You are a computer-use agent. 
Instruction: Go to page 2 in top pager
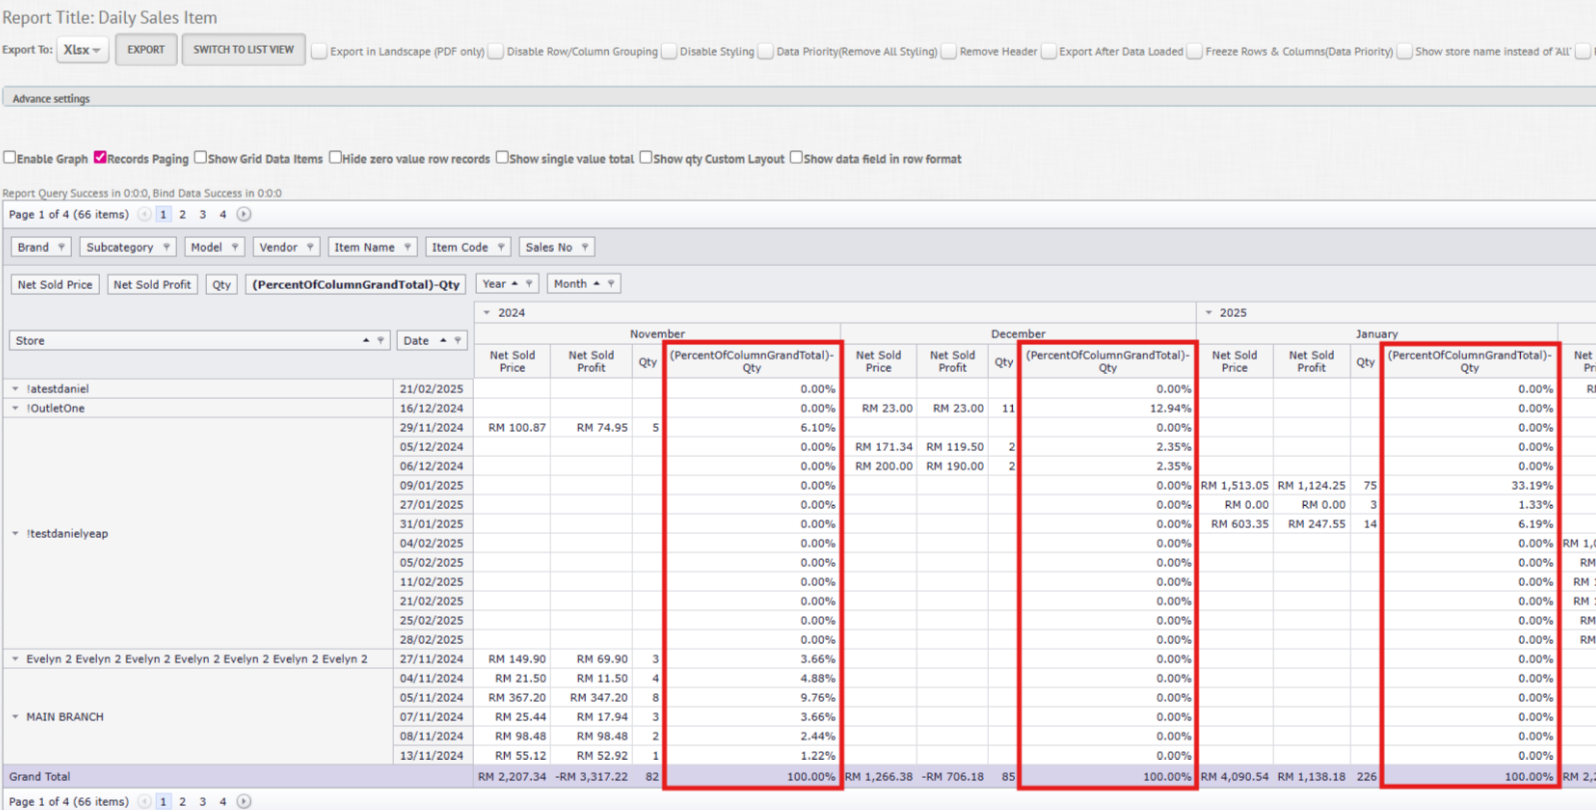pyautogui.click(x=183, y=214)
